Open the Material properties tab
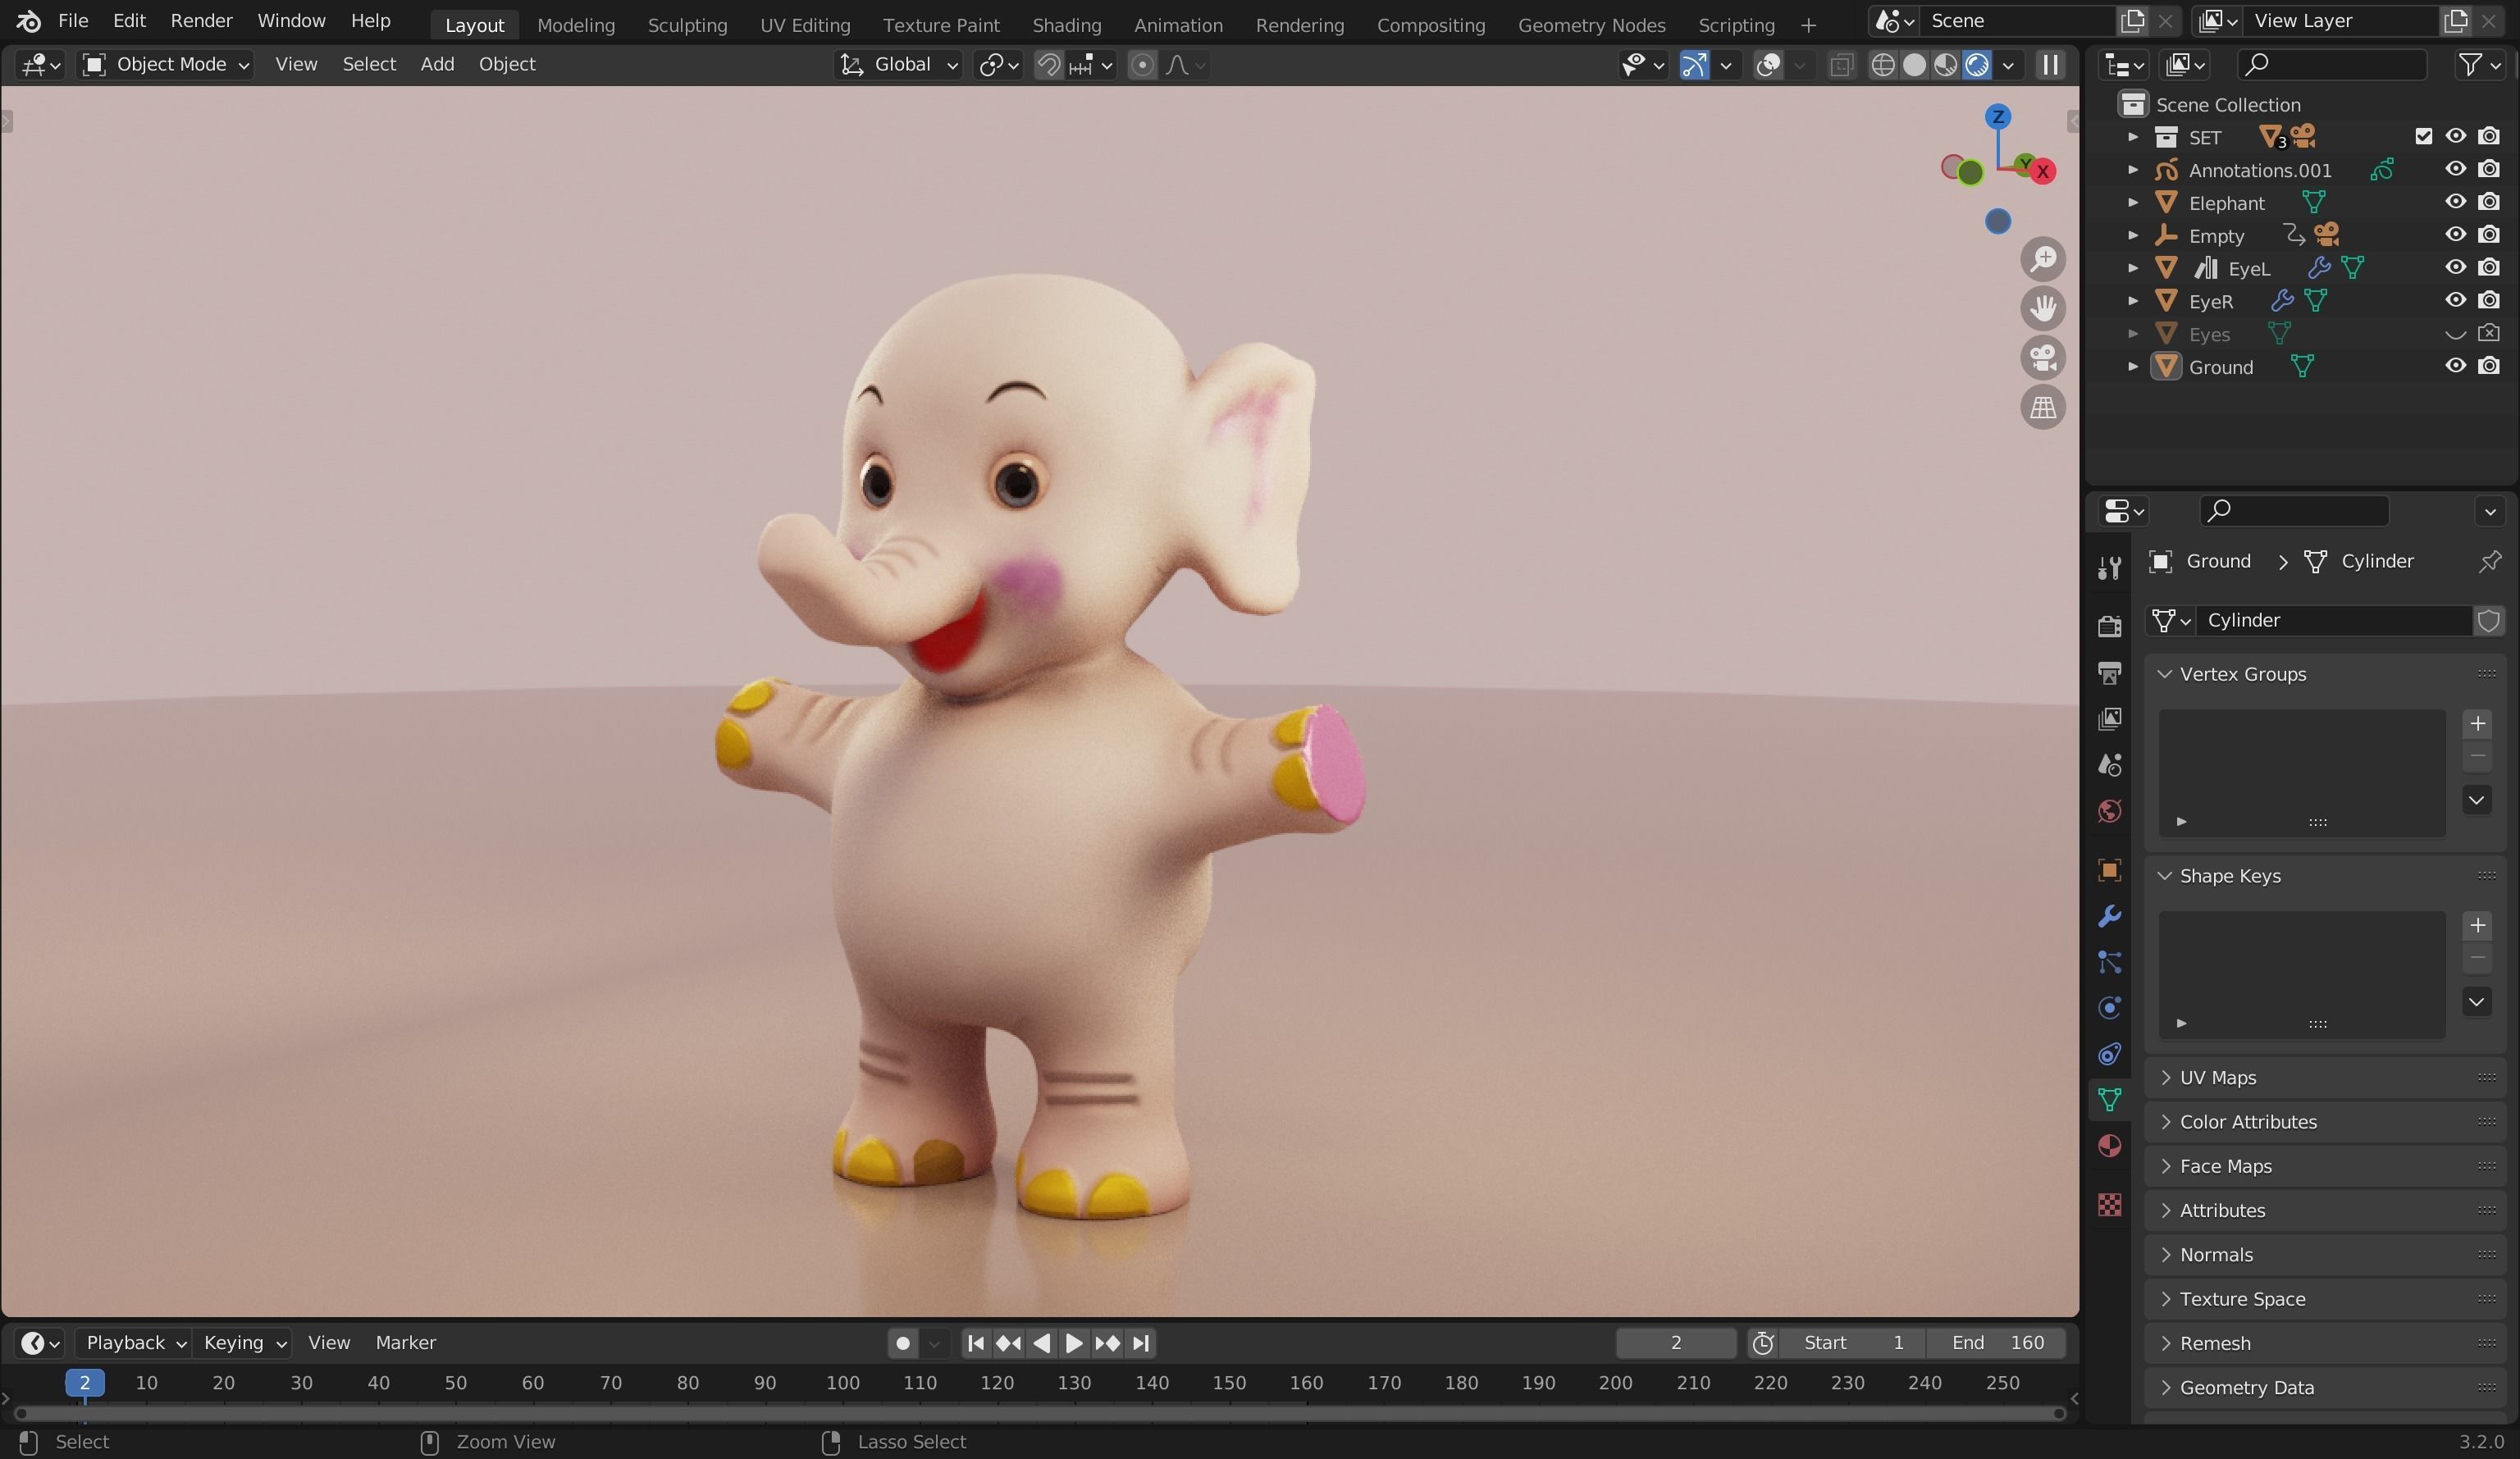 tap(2109, 1146)
